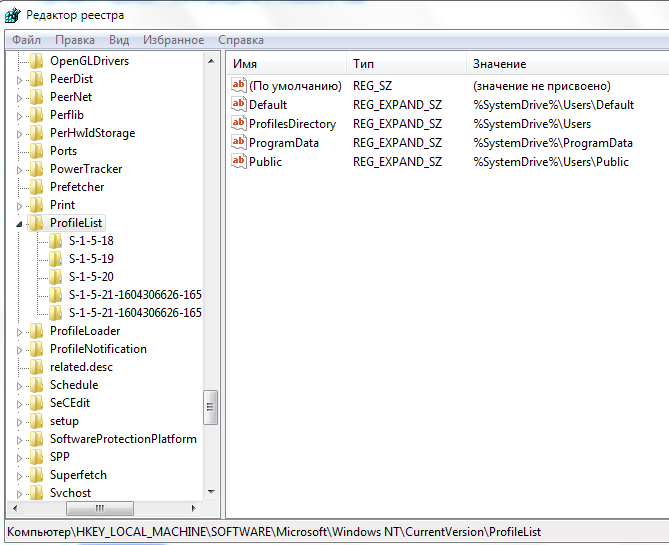669x545 pixels.
Task: Click the status bar registry path
Action: coord(274,532)
